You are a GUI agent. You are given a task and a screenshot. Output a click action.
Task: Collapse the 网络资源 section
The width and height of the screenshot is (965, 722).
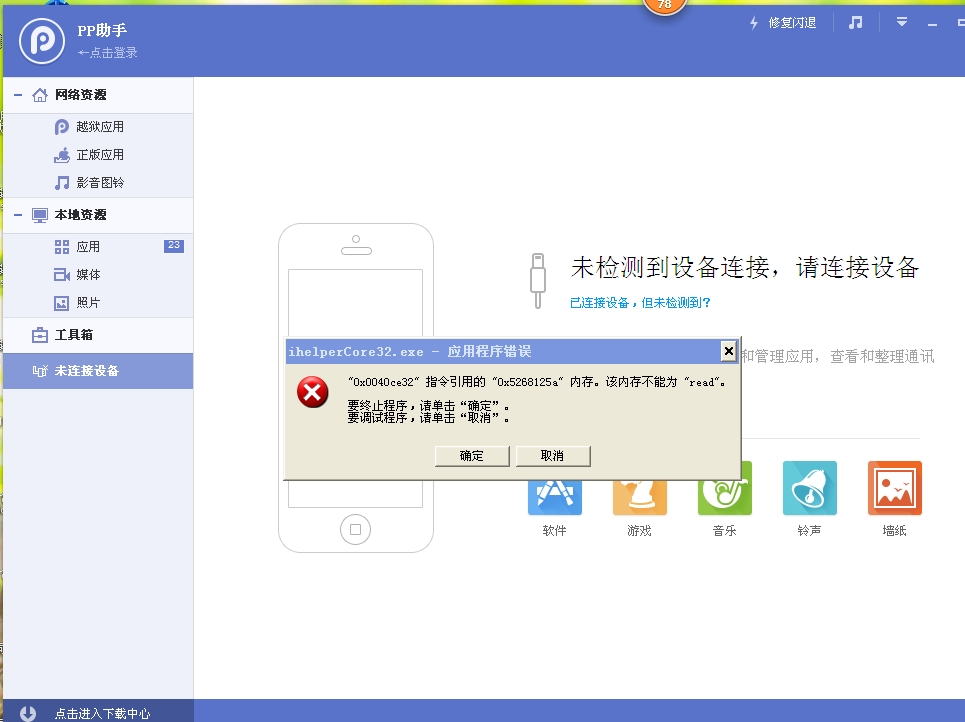(x=18, y=95)
